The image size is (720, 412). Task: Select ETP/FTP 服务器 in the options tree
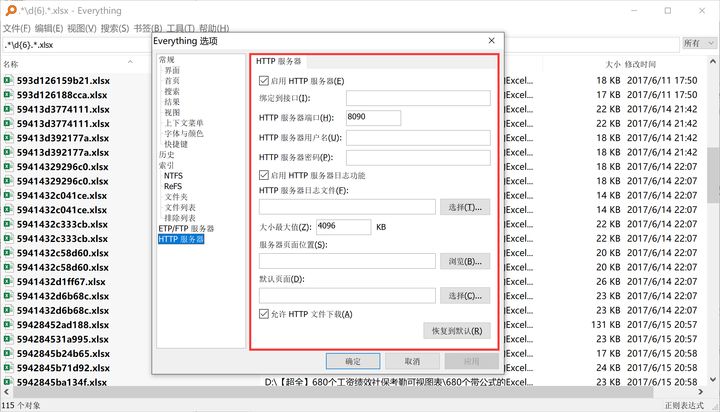(x=186, y=229)
